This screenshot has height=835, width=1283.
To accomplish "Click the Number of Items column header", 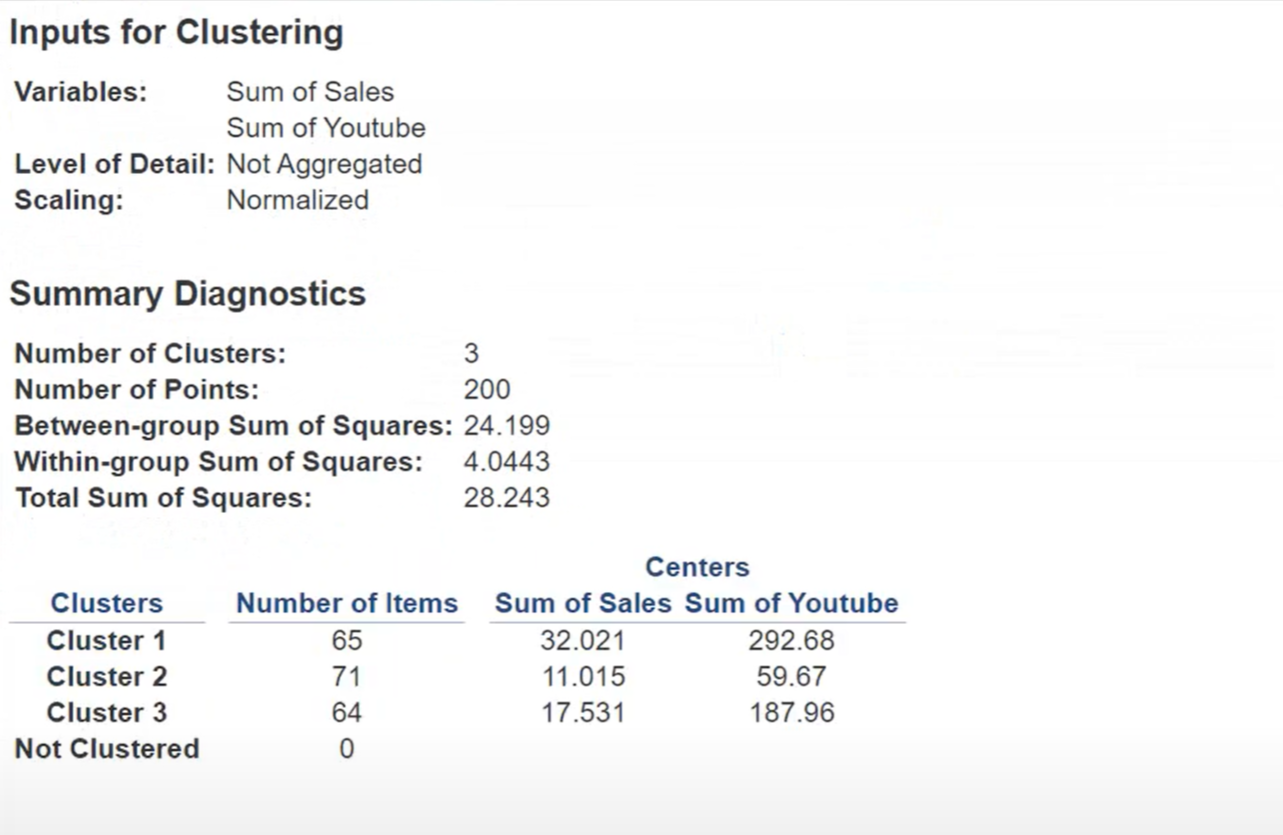I will click(346, 603).
